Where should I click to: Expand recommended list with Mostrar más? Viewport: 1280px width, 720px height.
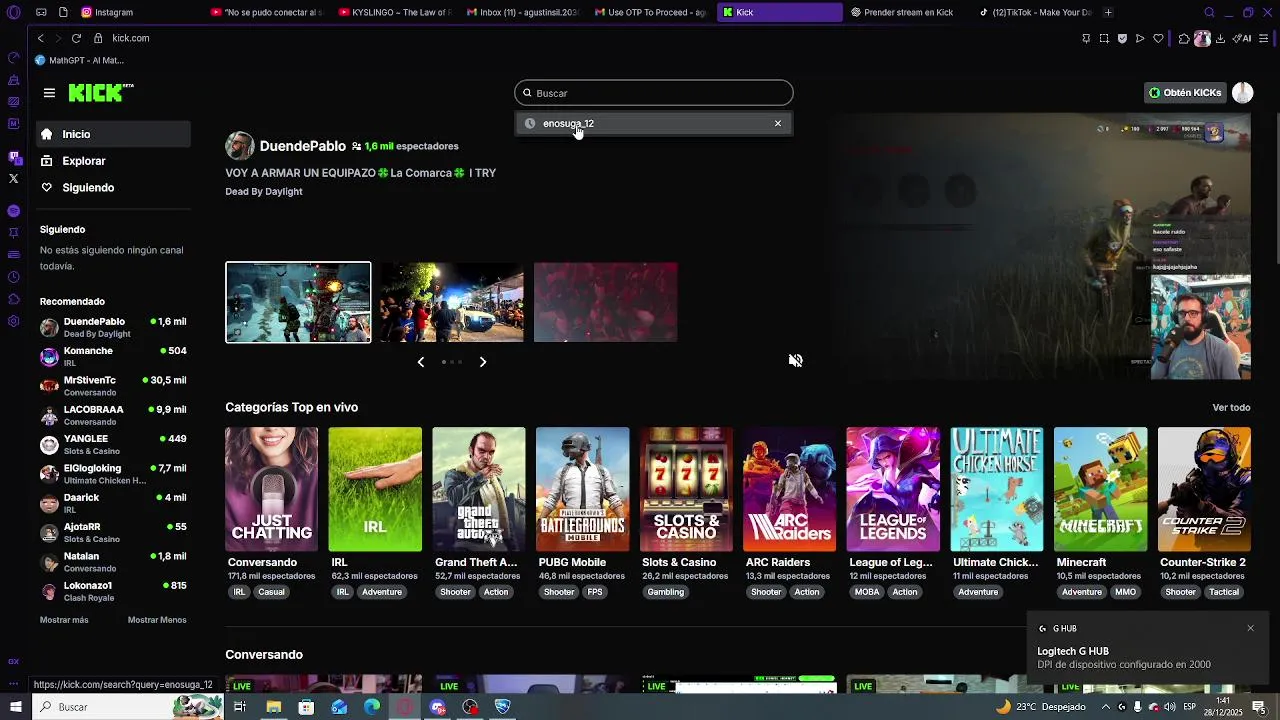point(64,620)
